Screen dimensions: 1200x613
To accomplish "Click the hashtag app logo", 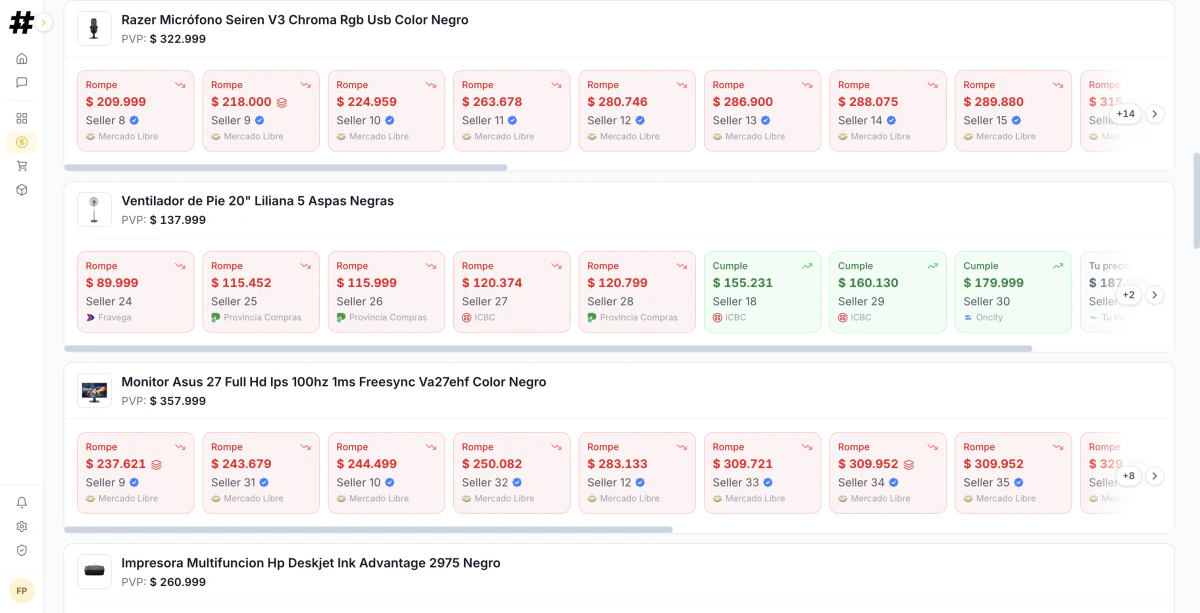I will point(21,22).
